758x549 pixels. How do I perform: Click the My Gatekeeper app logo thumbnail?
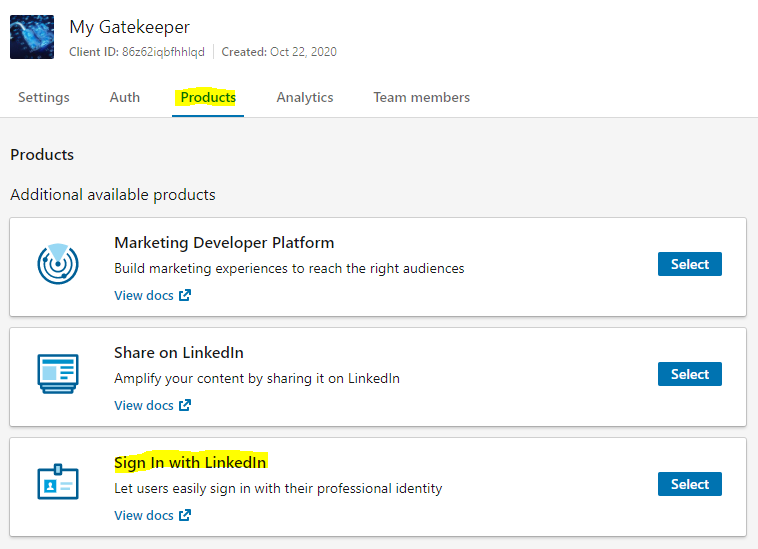(32, 37)
